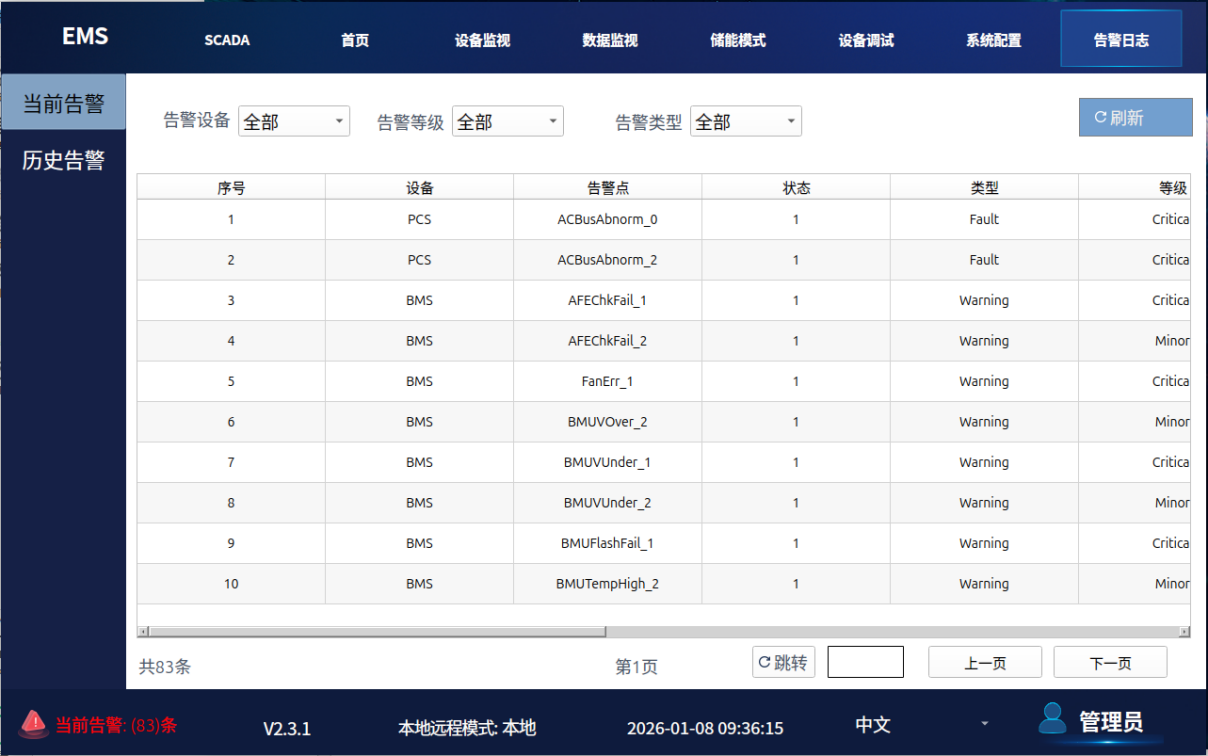This screenshot has height=756, width=1208.
Task: Switch to the SCADA tab
Action: click(x=227, y=40)
